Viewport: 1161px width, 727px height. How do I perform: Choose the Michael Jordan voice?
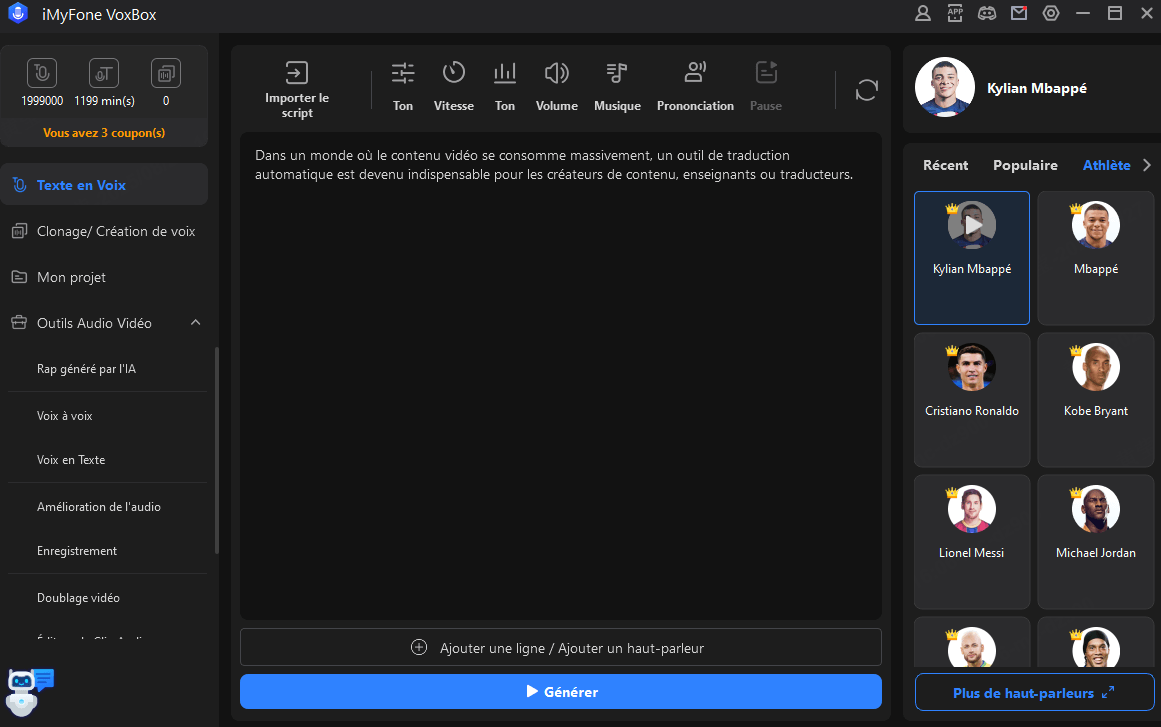1096,542
